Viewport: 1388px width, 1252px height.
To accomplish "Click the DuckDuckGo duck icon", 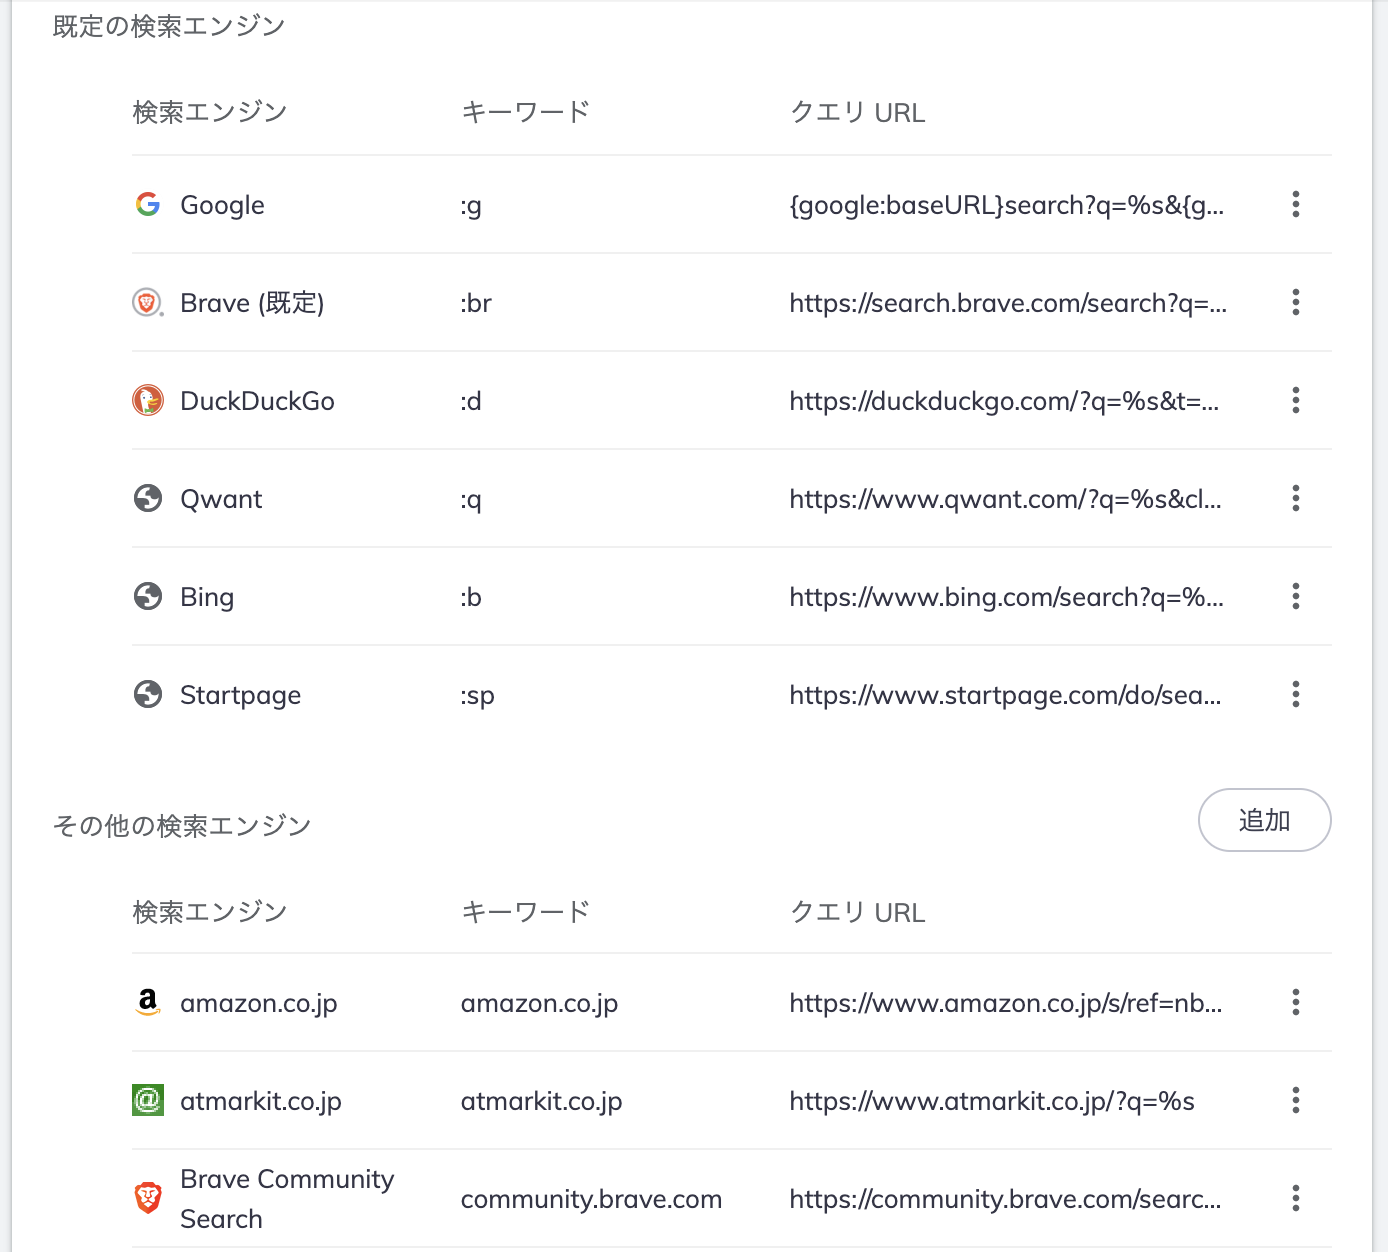I will point(148,400).
